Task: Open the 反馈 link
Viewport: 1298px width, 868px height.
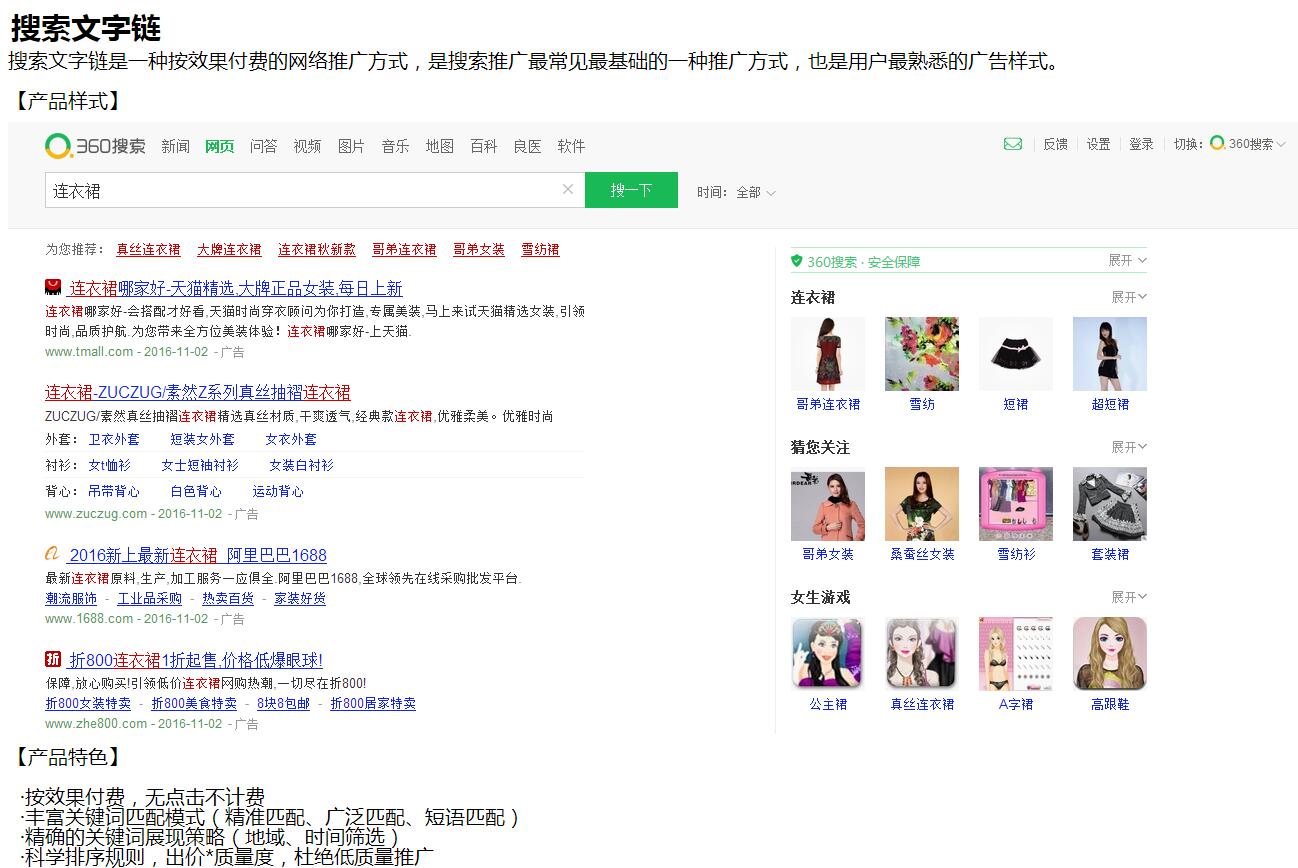Action: pyautogui.click(x=1055, y=144)
